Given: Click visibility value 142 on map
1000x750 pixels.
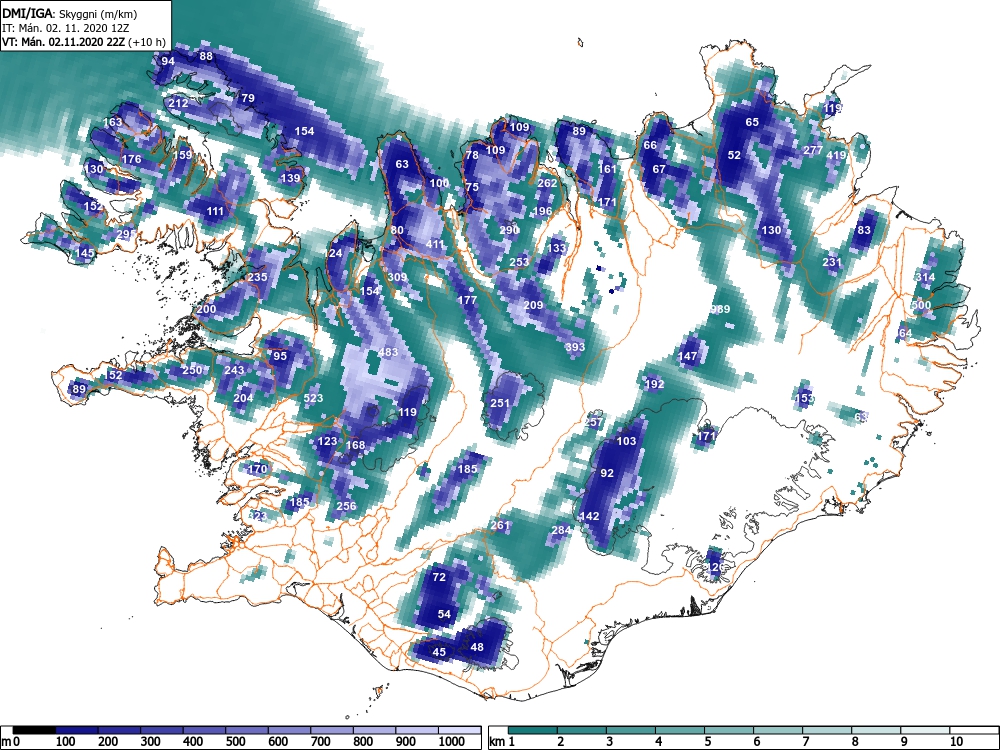Looking at the screenshot, I should (589, 516).
